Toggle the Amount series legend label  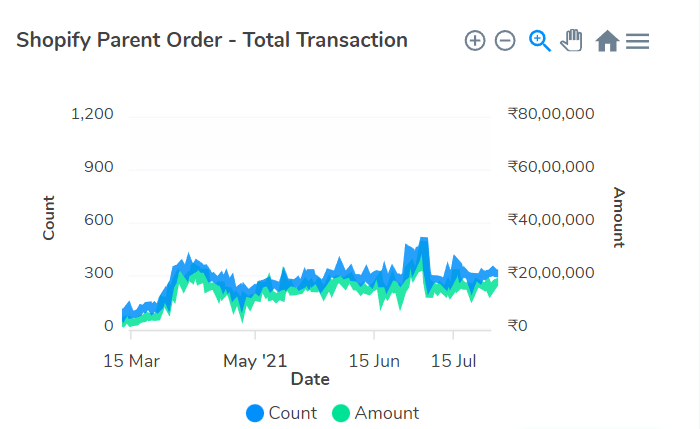(387, 413)
